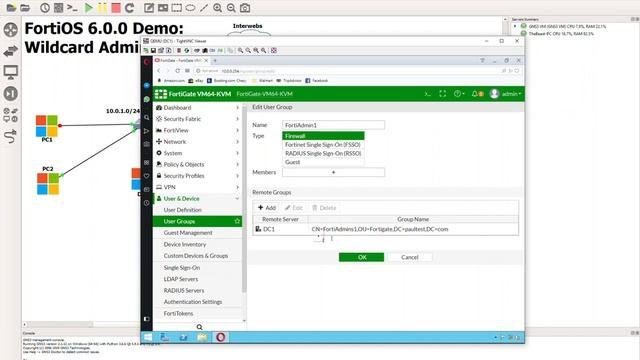Screen dimensions: 640x360
Task: Zoom out on GNS3 topology canvas
Action: [x=231, y=8]
